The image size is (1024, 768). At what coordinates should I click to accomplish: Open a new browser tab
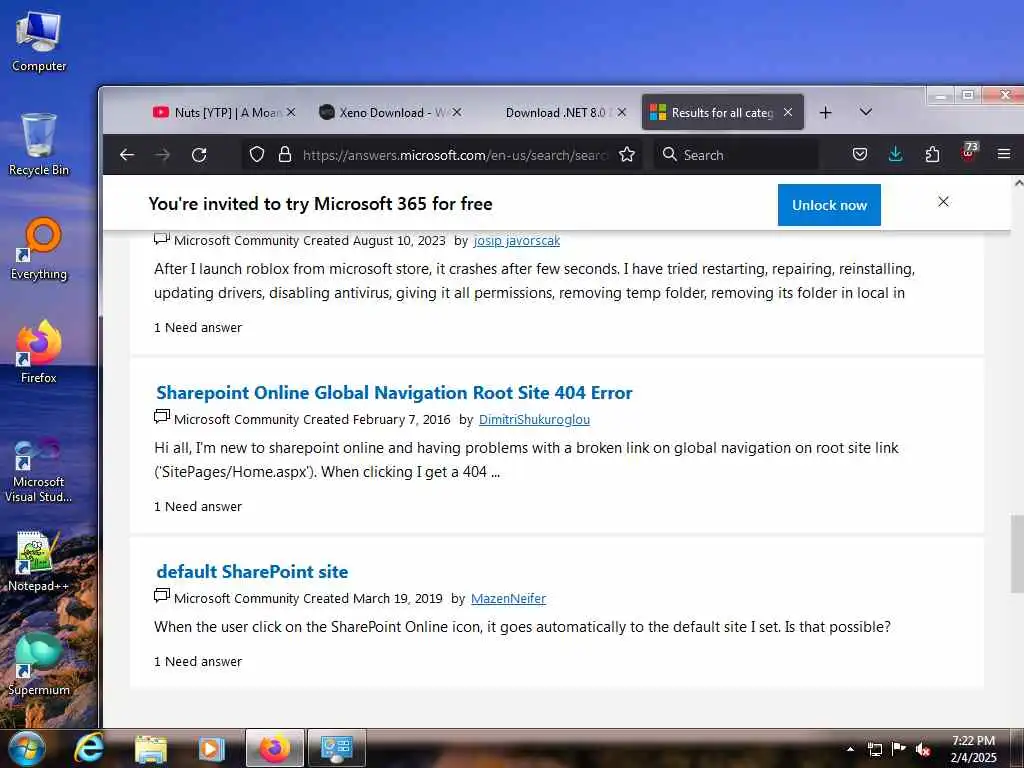(825, 112)
